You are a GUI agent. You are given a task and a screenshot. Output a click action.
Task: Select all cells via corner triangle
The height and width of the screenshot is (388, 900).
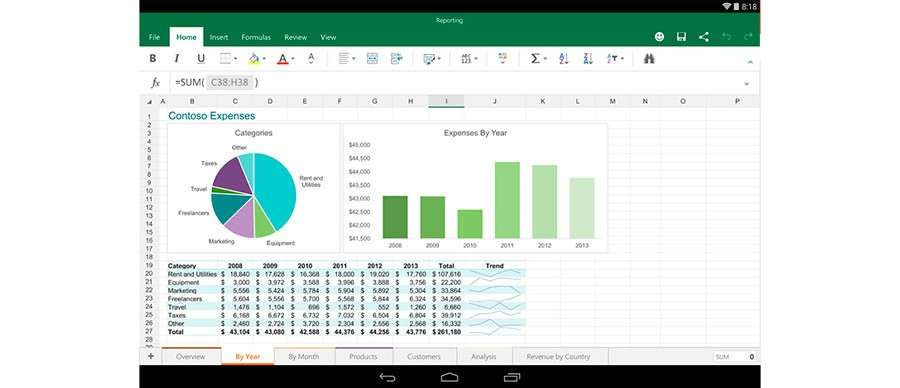tap(150, 102)
